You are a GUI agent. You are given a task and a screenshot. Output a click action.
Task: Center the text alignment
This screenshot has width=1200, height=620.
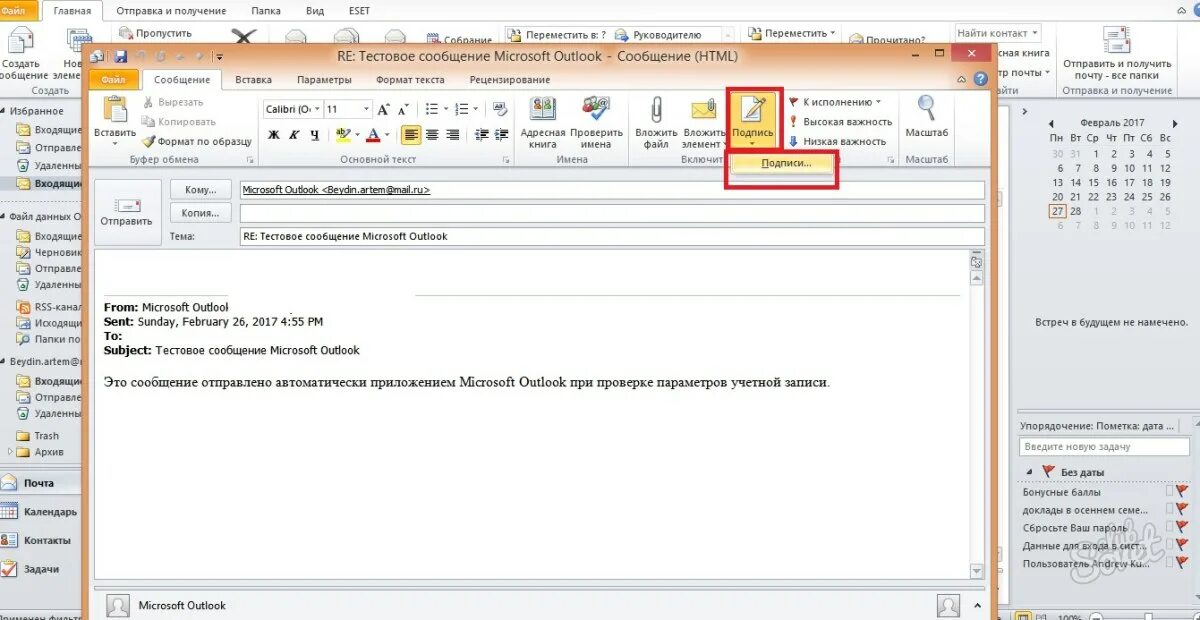[x=432, y=135]
